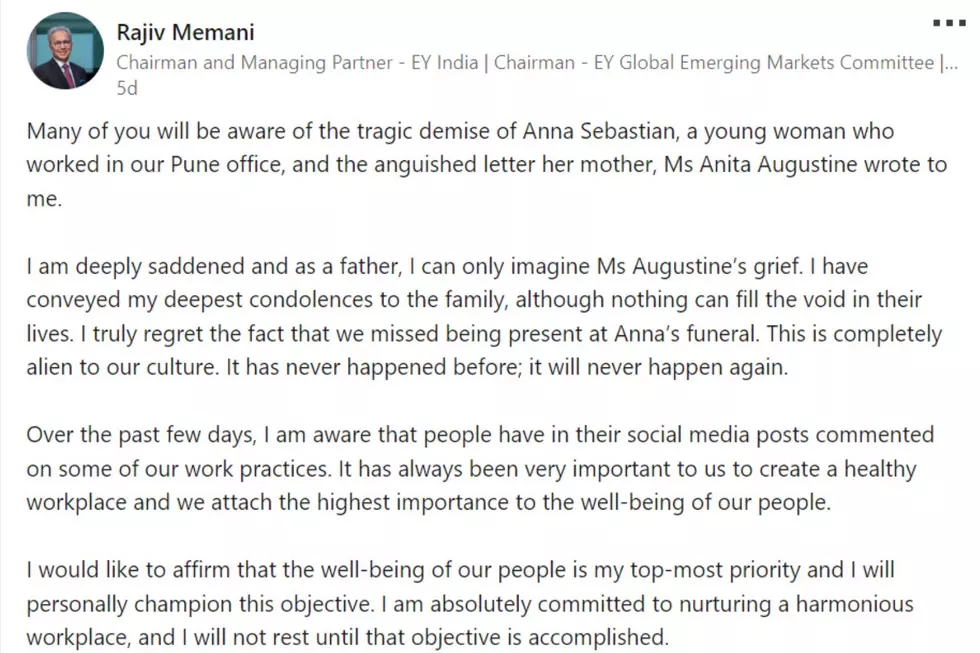The width and height of the screenshot is (980, 653).
Task: Click the final words objective is accomplished
Action: pos(540,638)
